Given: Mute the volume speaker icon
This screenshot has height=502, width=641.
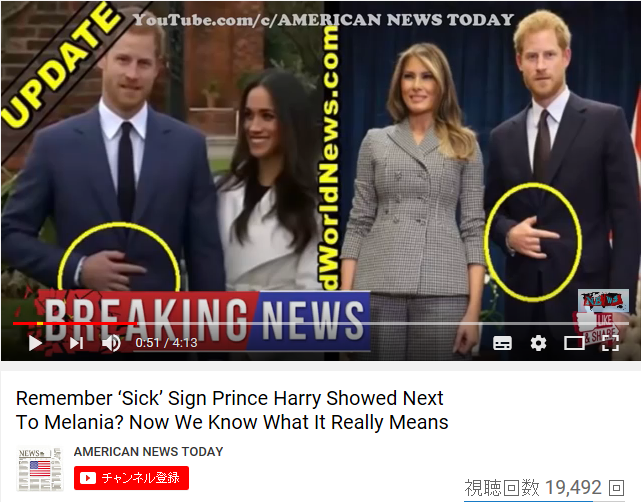Looking at the screenshot, I should click(111, 343).
